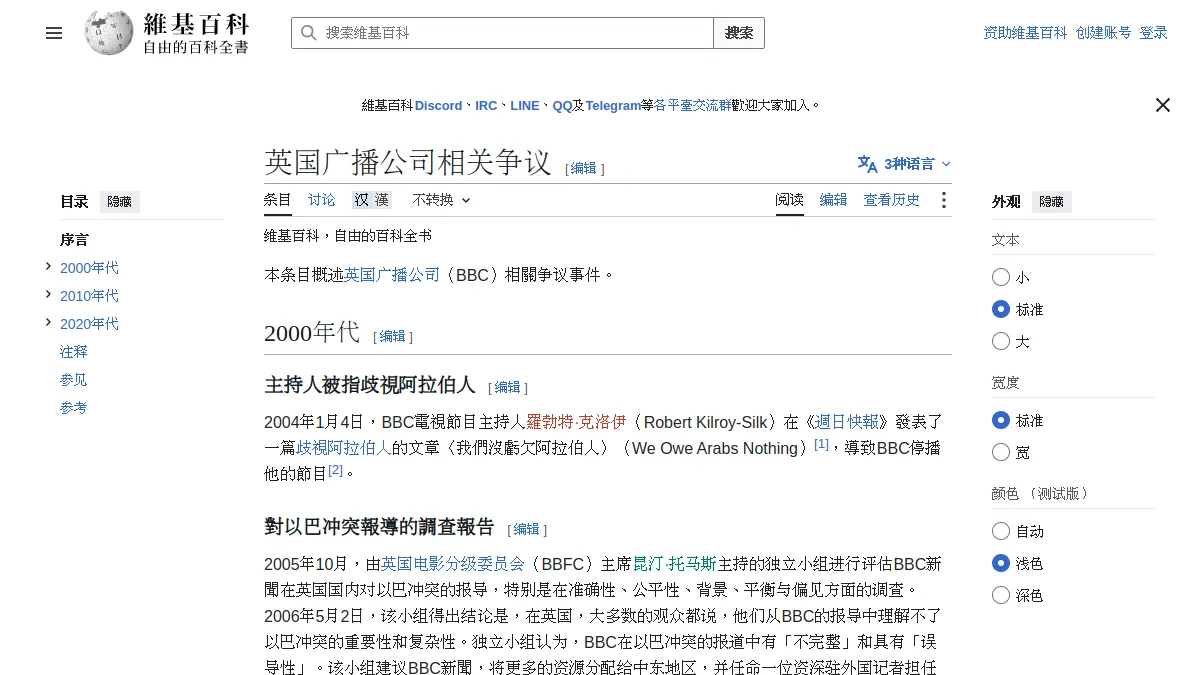This screenshot has width=1200, height=675.
Task: Open the 歧視阿拉伯人 link
Action: pyautogui.click(x=344, y=448)
